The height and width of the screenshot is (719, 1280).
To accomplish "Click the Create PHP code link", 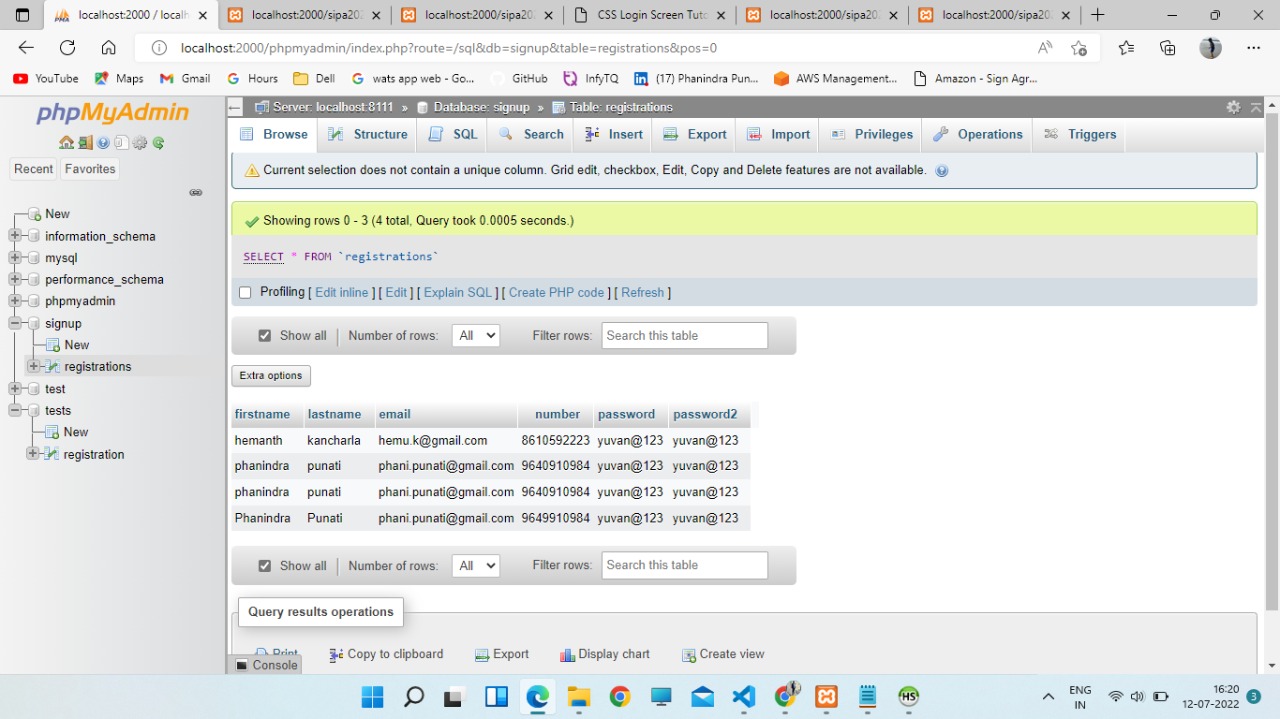I will (x=557, y=293).
